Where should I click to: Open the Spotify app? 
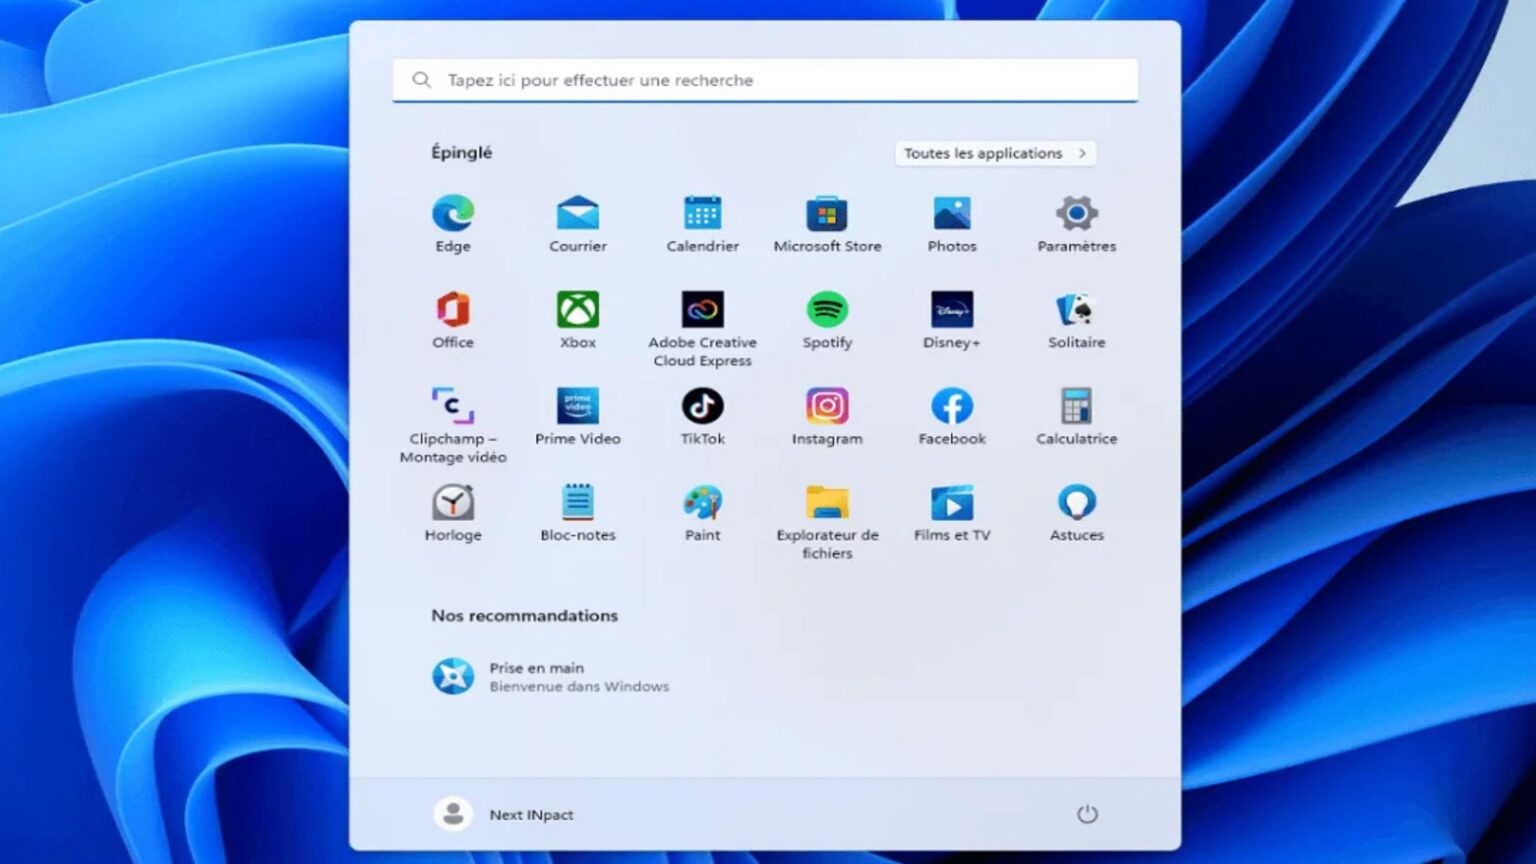(x=827, y=310)
